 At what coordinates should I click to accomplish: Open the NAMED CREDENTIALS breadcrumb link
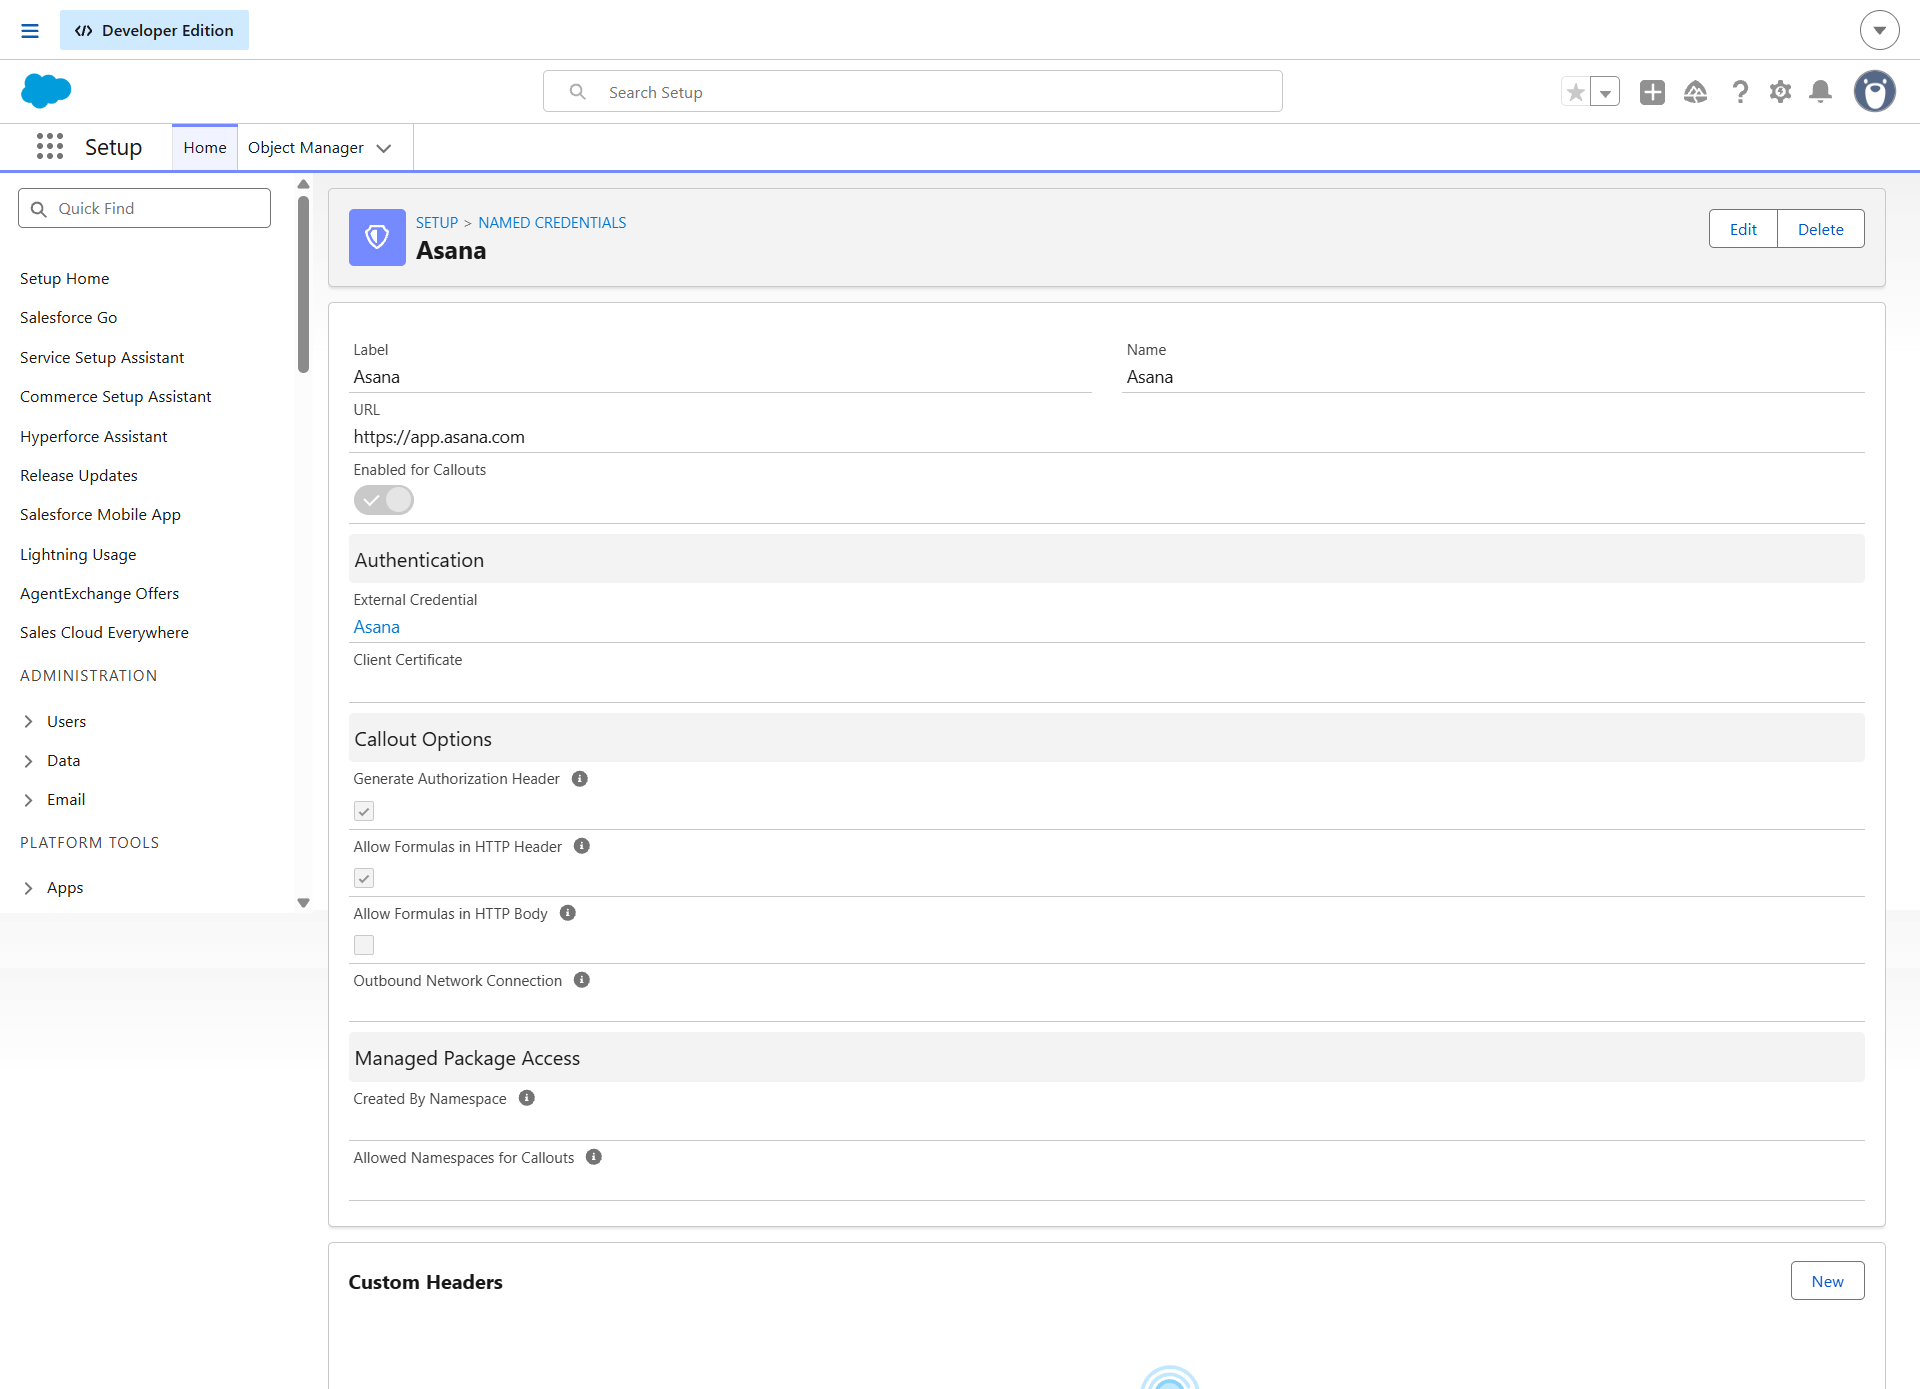click(x=552, y=223)
